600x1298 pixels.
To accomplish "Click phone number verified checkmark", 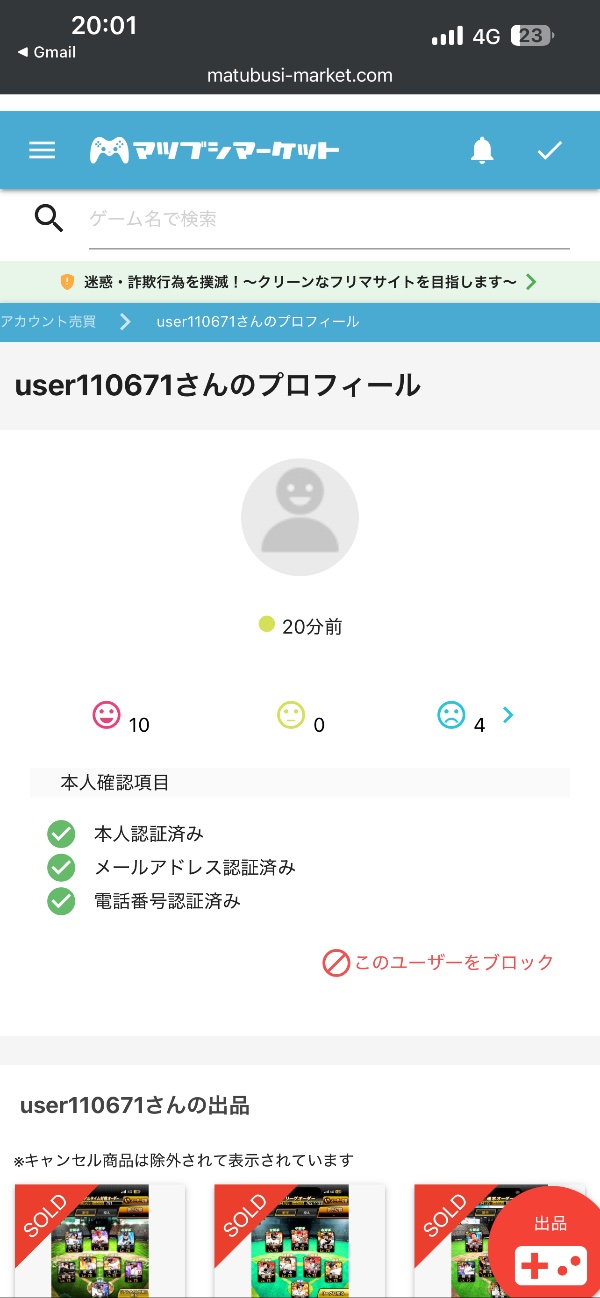I will tap(61, 901).
